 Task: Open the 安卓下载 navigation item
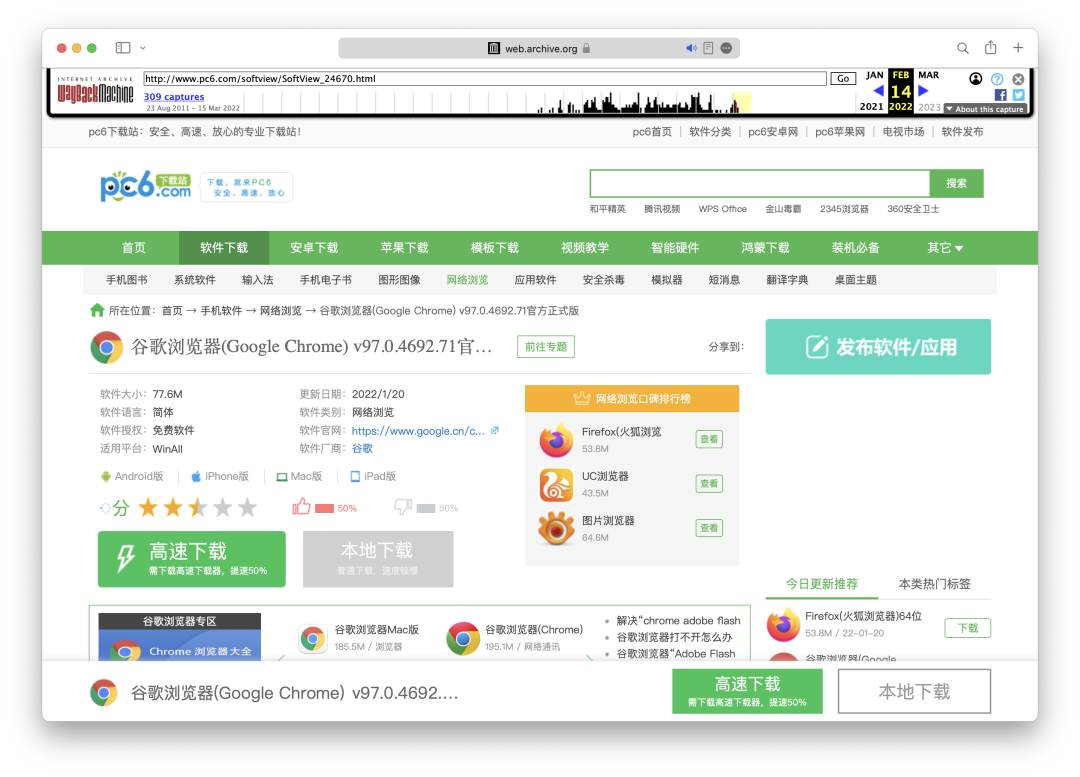314,248
